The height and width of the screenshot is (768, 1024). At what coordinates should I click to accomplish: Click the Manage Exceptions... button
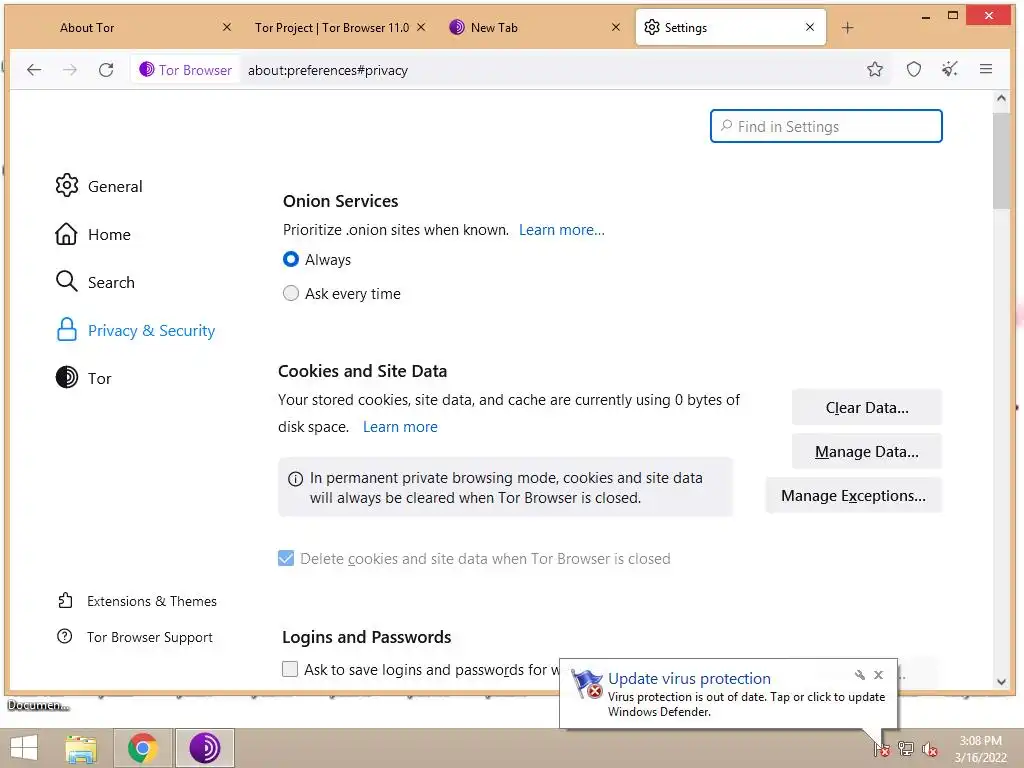click(x=854, y=496)
